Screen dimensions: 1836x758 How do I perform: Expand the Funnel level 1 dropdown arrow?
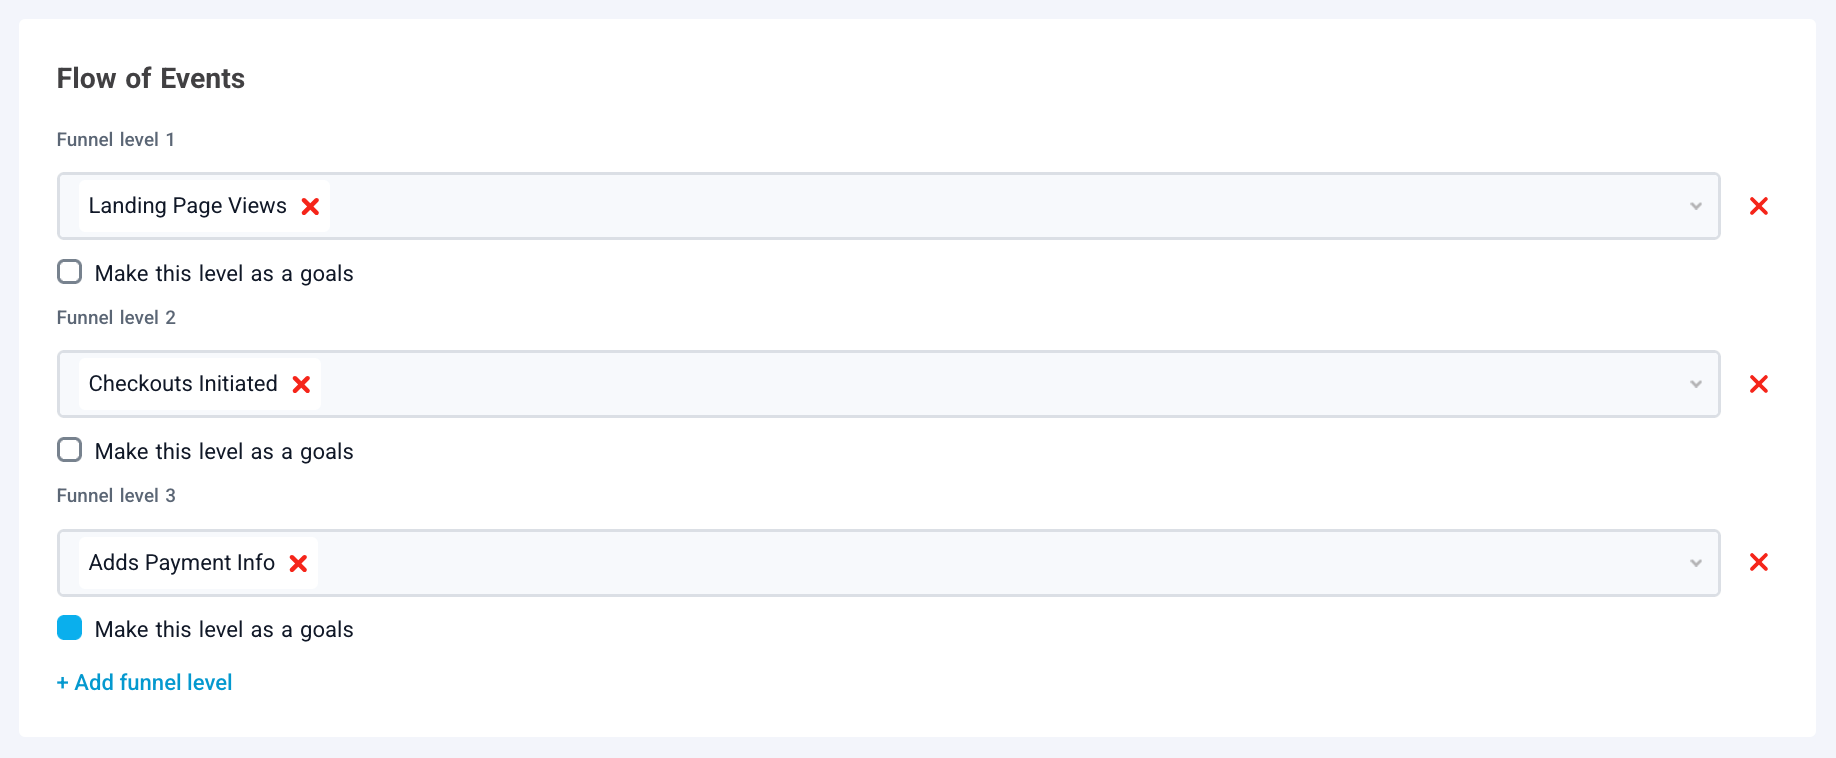pos(1695,207)
